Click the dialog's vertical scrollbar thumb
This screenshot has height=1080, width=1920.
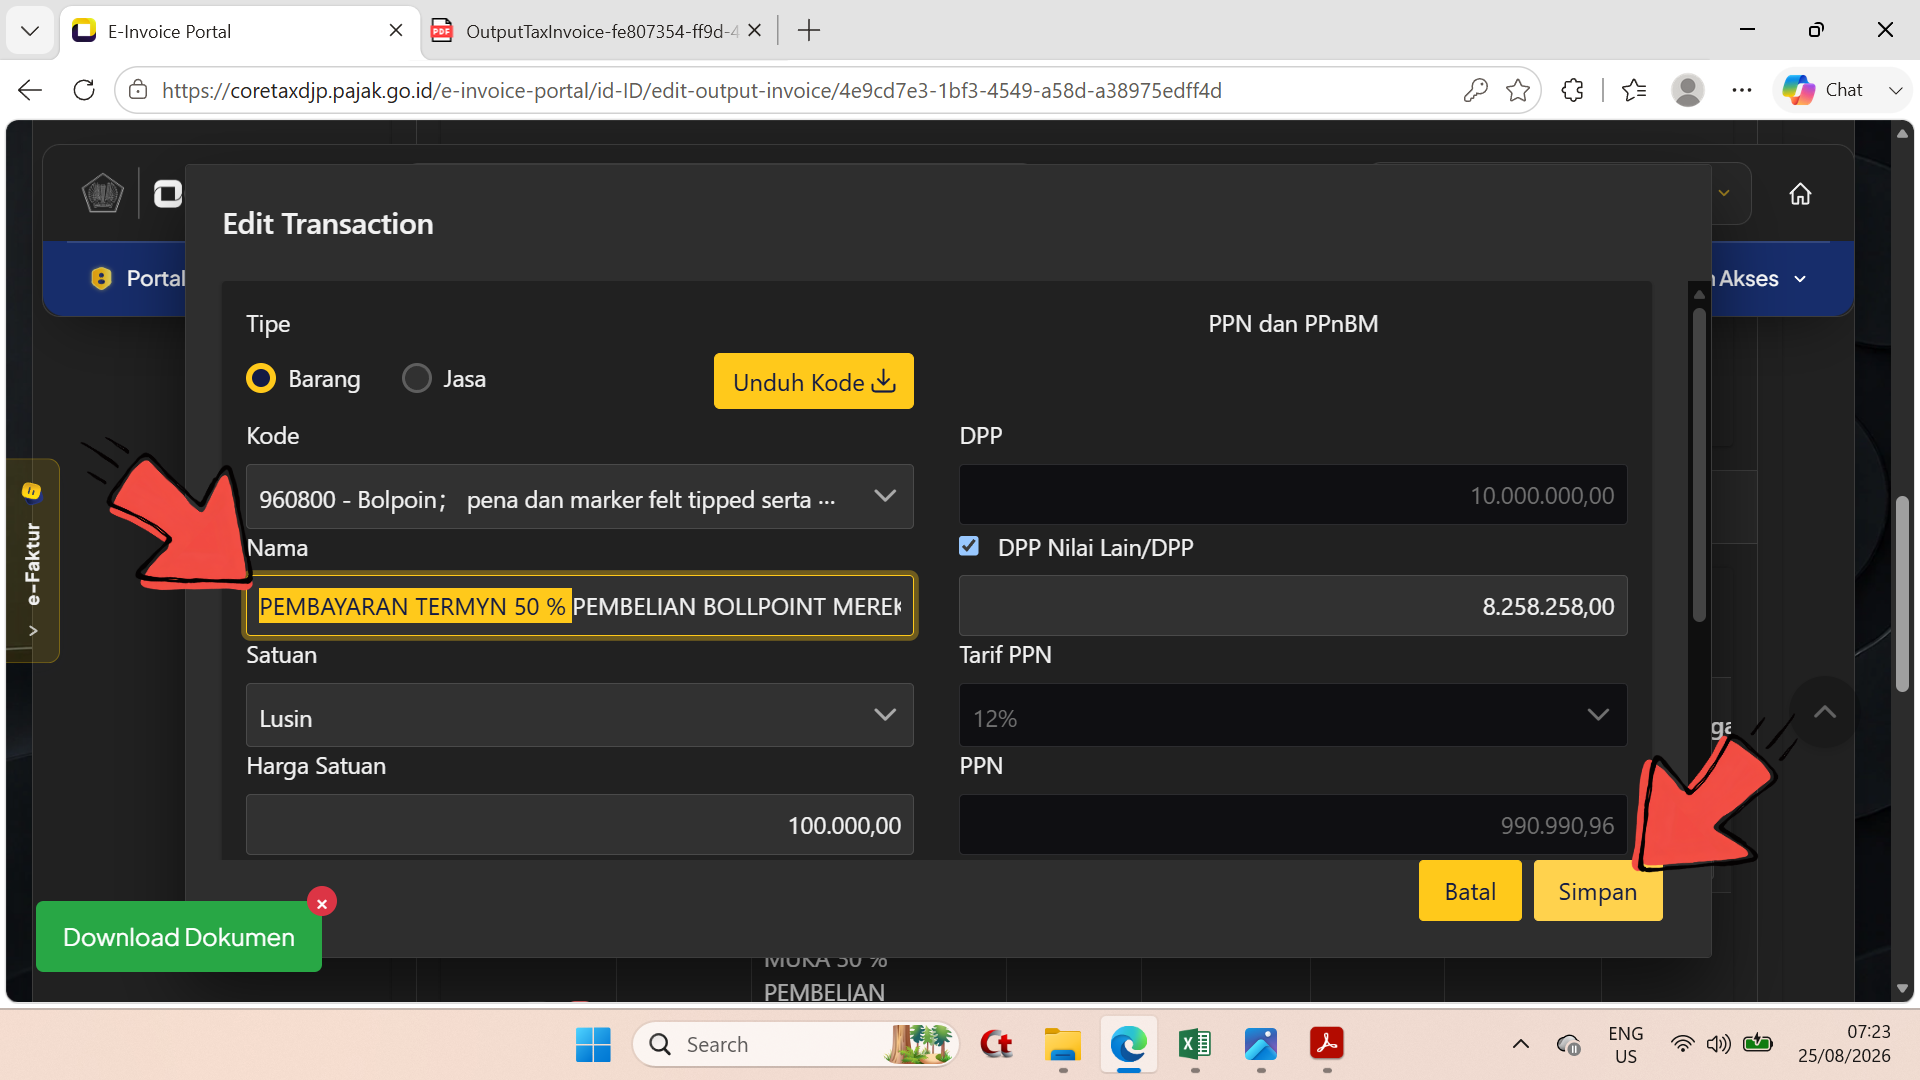click(x=1699, y=465)
